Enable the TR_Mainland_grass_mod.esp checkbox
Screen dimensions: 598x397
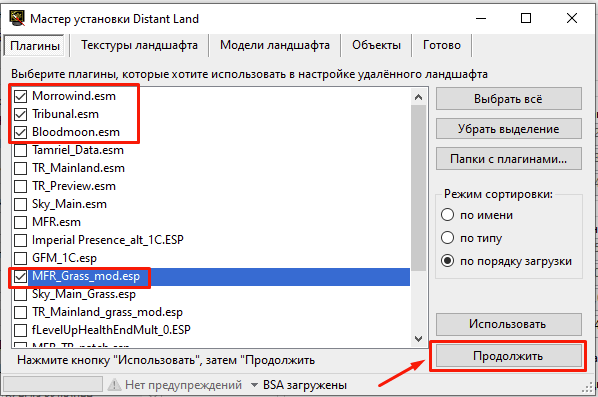[20, 312]
